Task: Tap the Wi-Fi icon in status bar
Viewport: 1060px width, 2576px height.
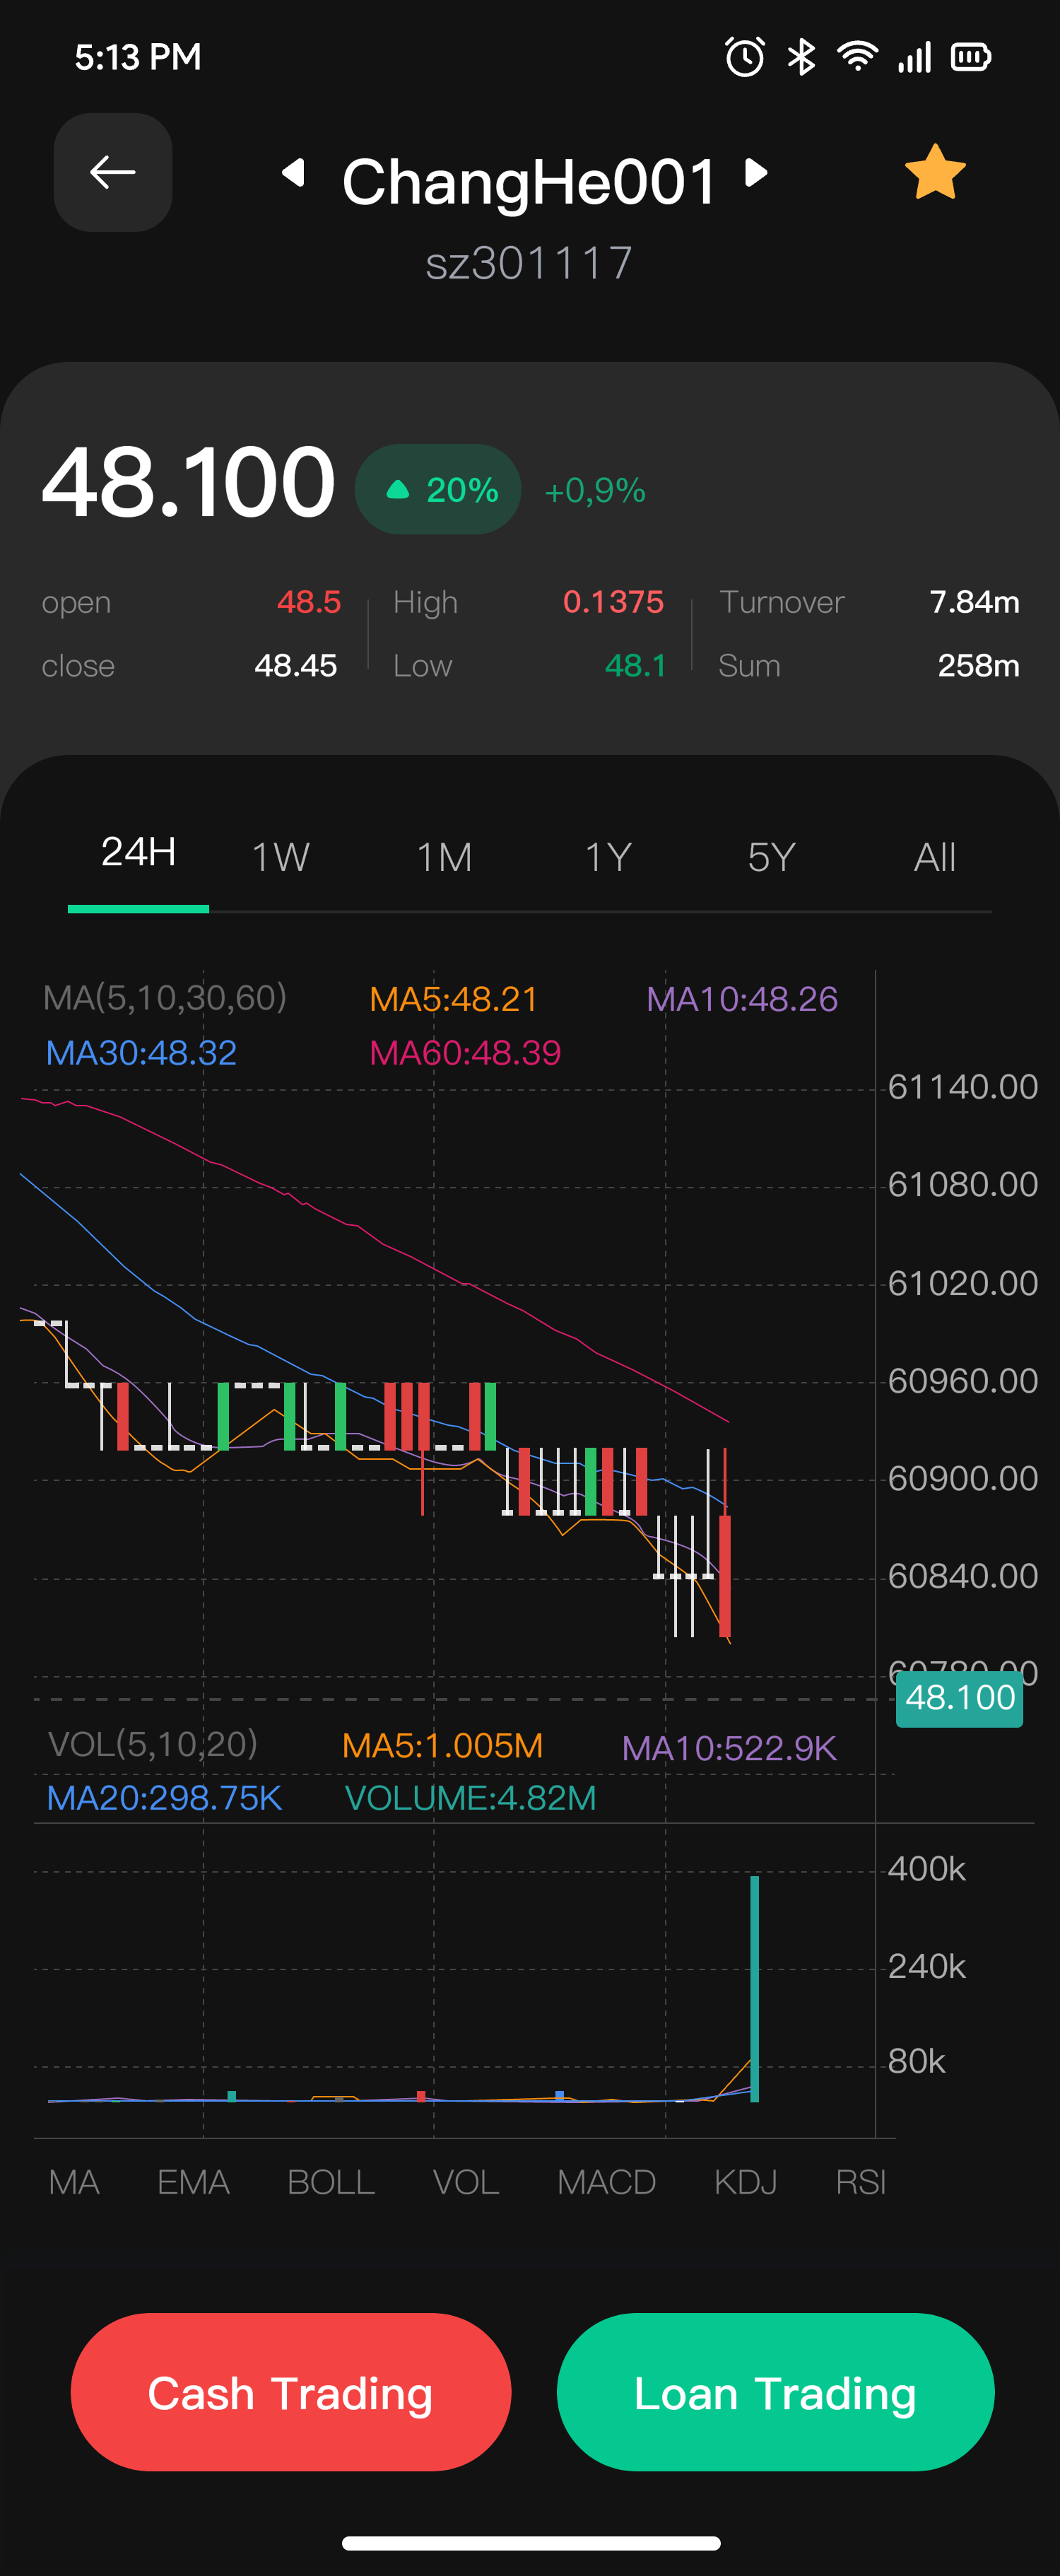Action: click(857, 57)
